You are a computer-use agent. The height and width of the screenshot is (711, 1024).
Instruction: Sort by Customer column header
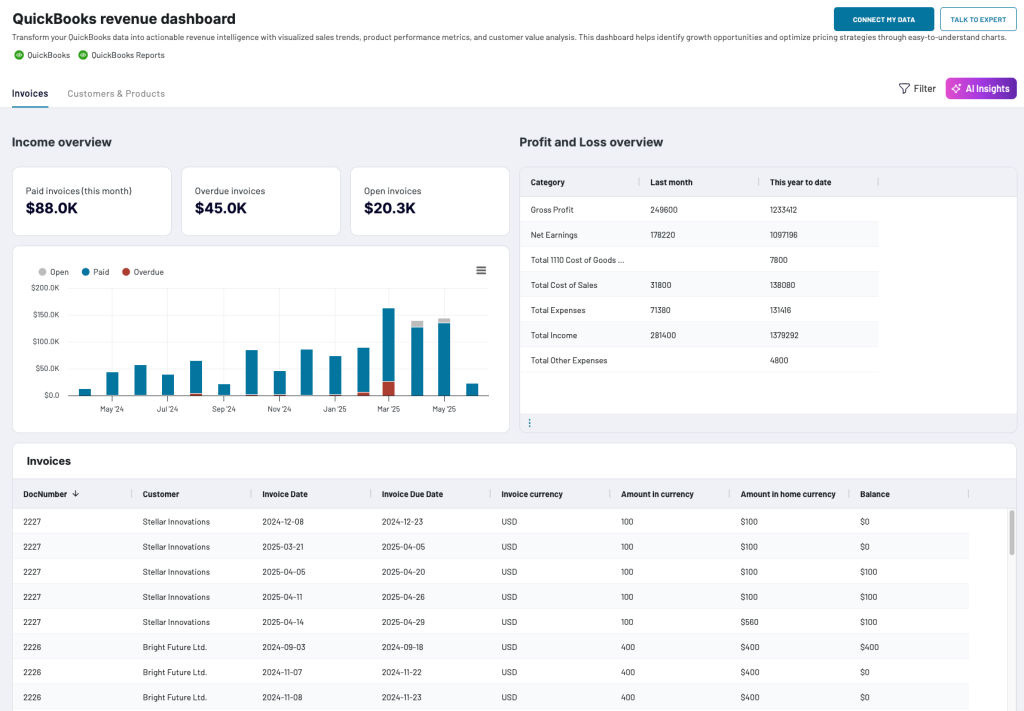[x=161, y=494]
